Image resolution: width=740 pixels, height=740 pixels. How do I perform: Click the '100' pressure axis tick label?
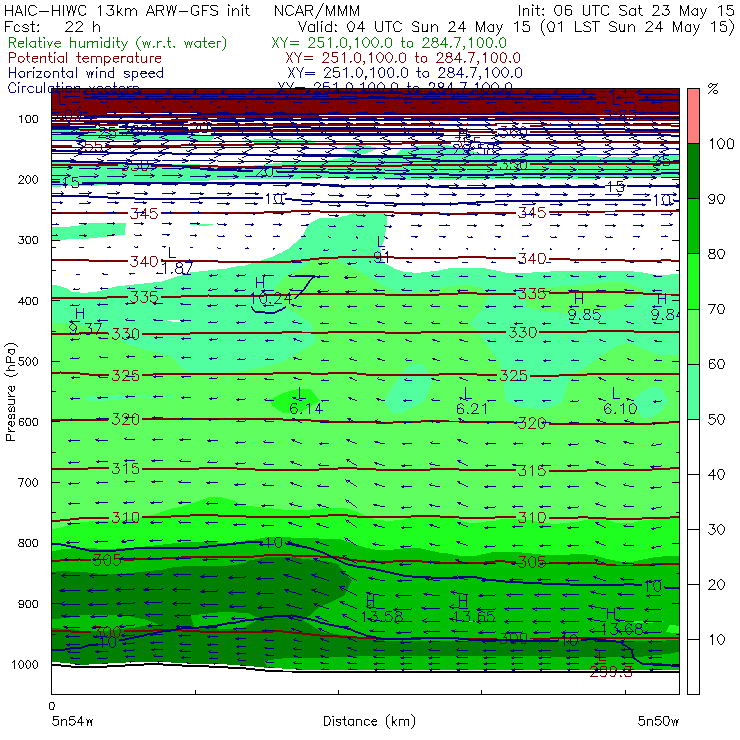tap(28, 119)
